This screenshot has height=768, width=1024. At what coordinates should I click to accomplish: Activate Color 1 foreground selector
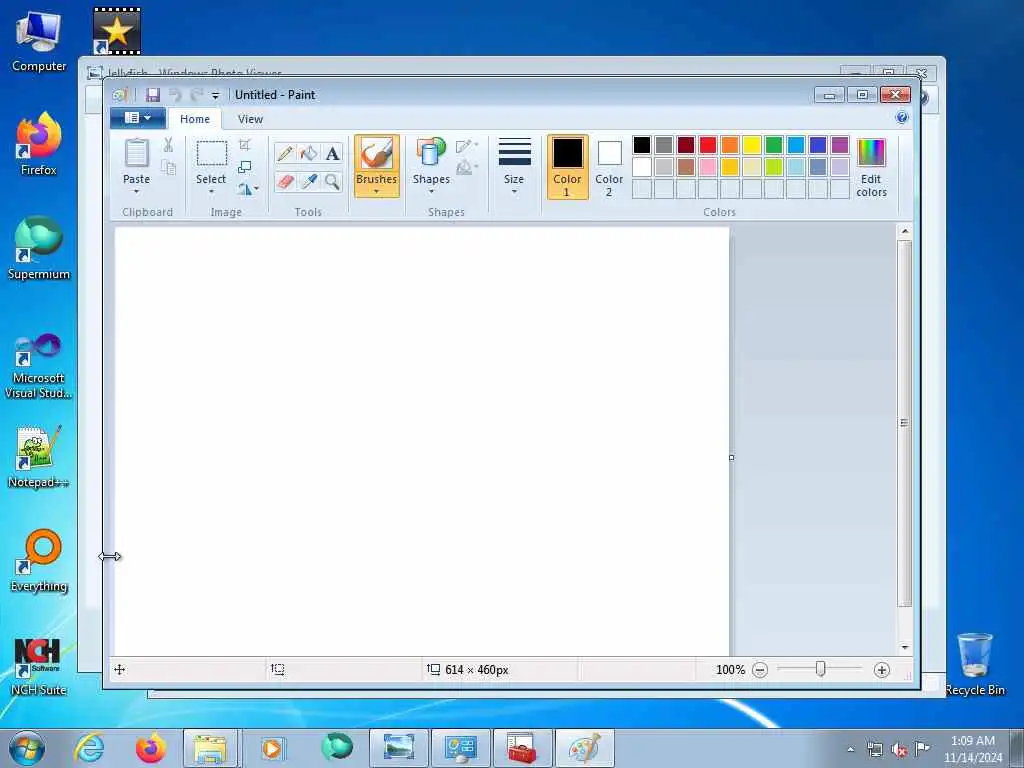568,167
